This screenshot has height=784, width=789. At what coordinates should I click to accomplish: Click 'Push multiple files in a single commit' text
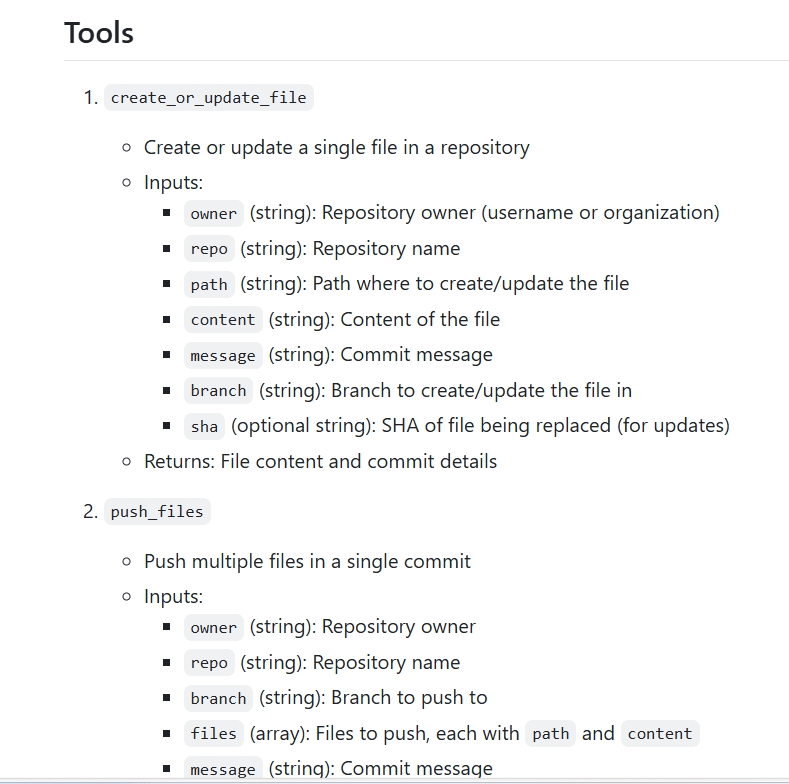coord(307,562)
